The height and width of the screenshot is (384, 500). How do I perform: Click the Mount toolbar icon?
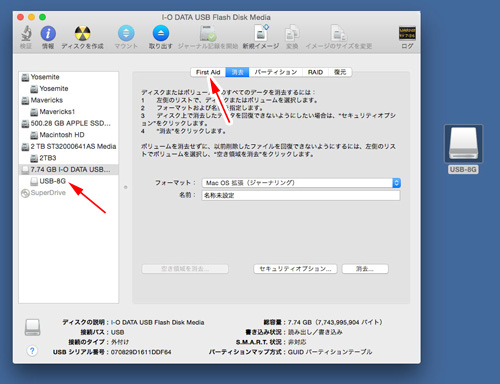(x=126, y=33)
